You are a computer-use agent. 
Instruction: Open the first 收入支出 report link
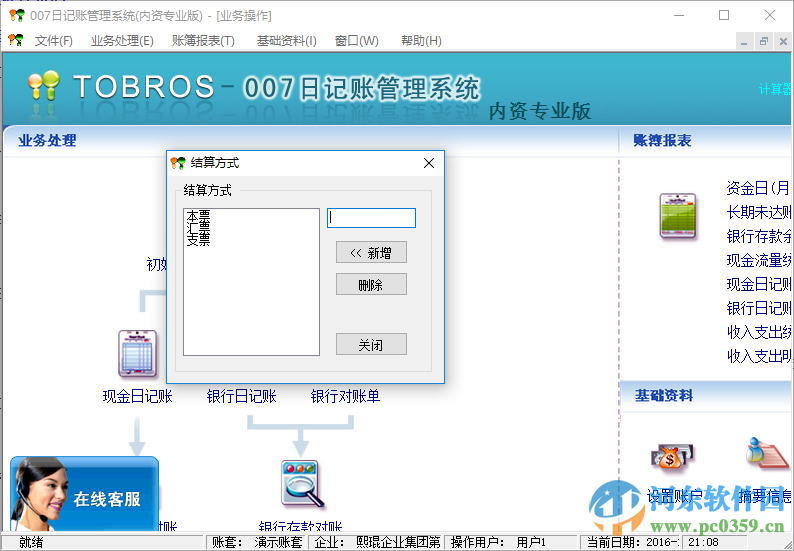pyautogui.click(x=759, y=332)
